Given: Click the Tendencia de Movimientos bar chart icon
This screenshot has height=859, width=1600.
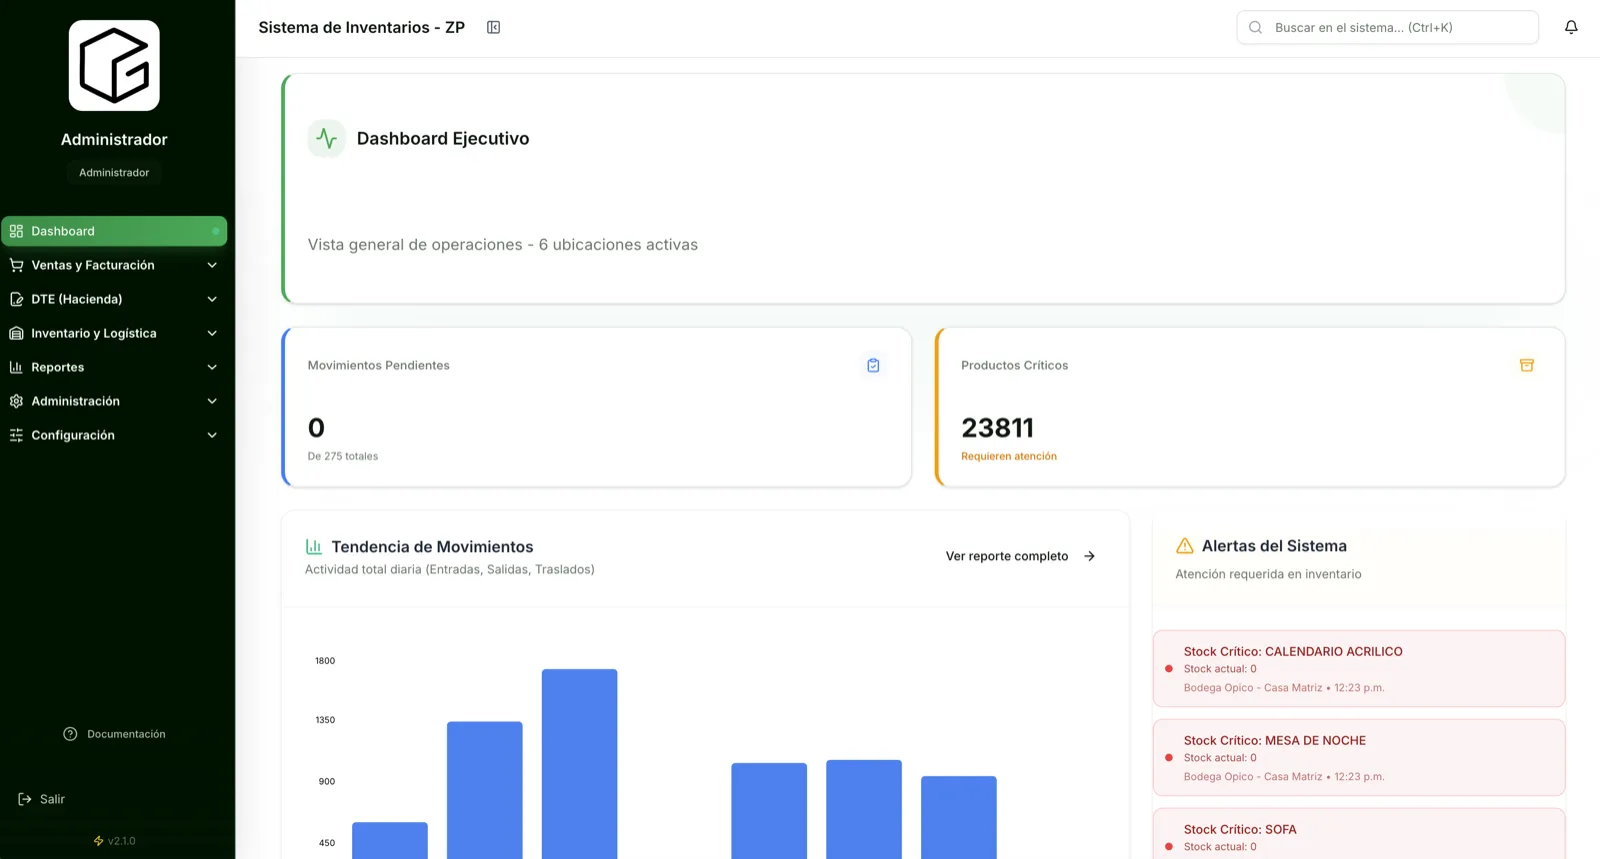Looking at the screenshot, I should 313,547.
